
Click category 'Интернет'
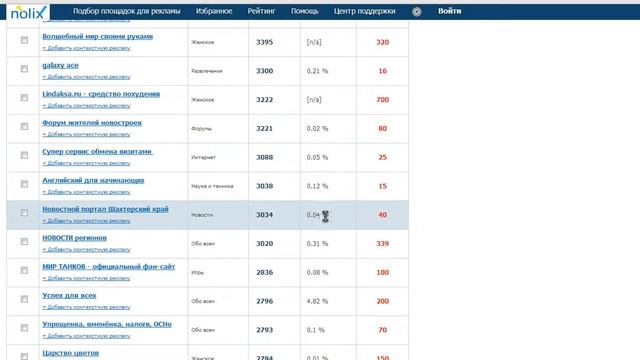point(203,157)
